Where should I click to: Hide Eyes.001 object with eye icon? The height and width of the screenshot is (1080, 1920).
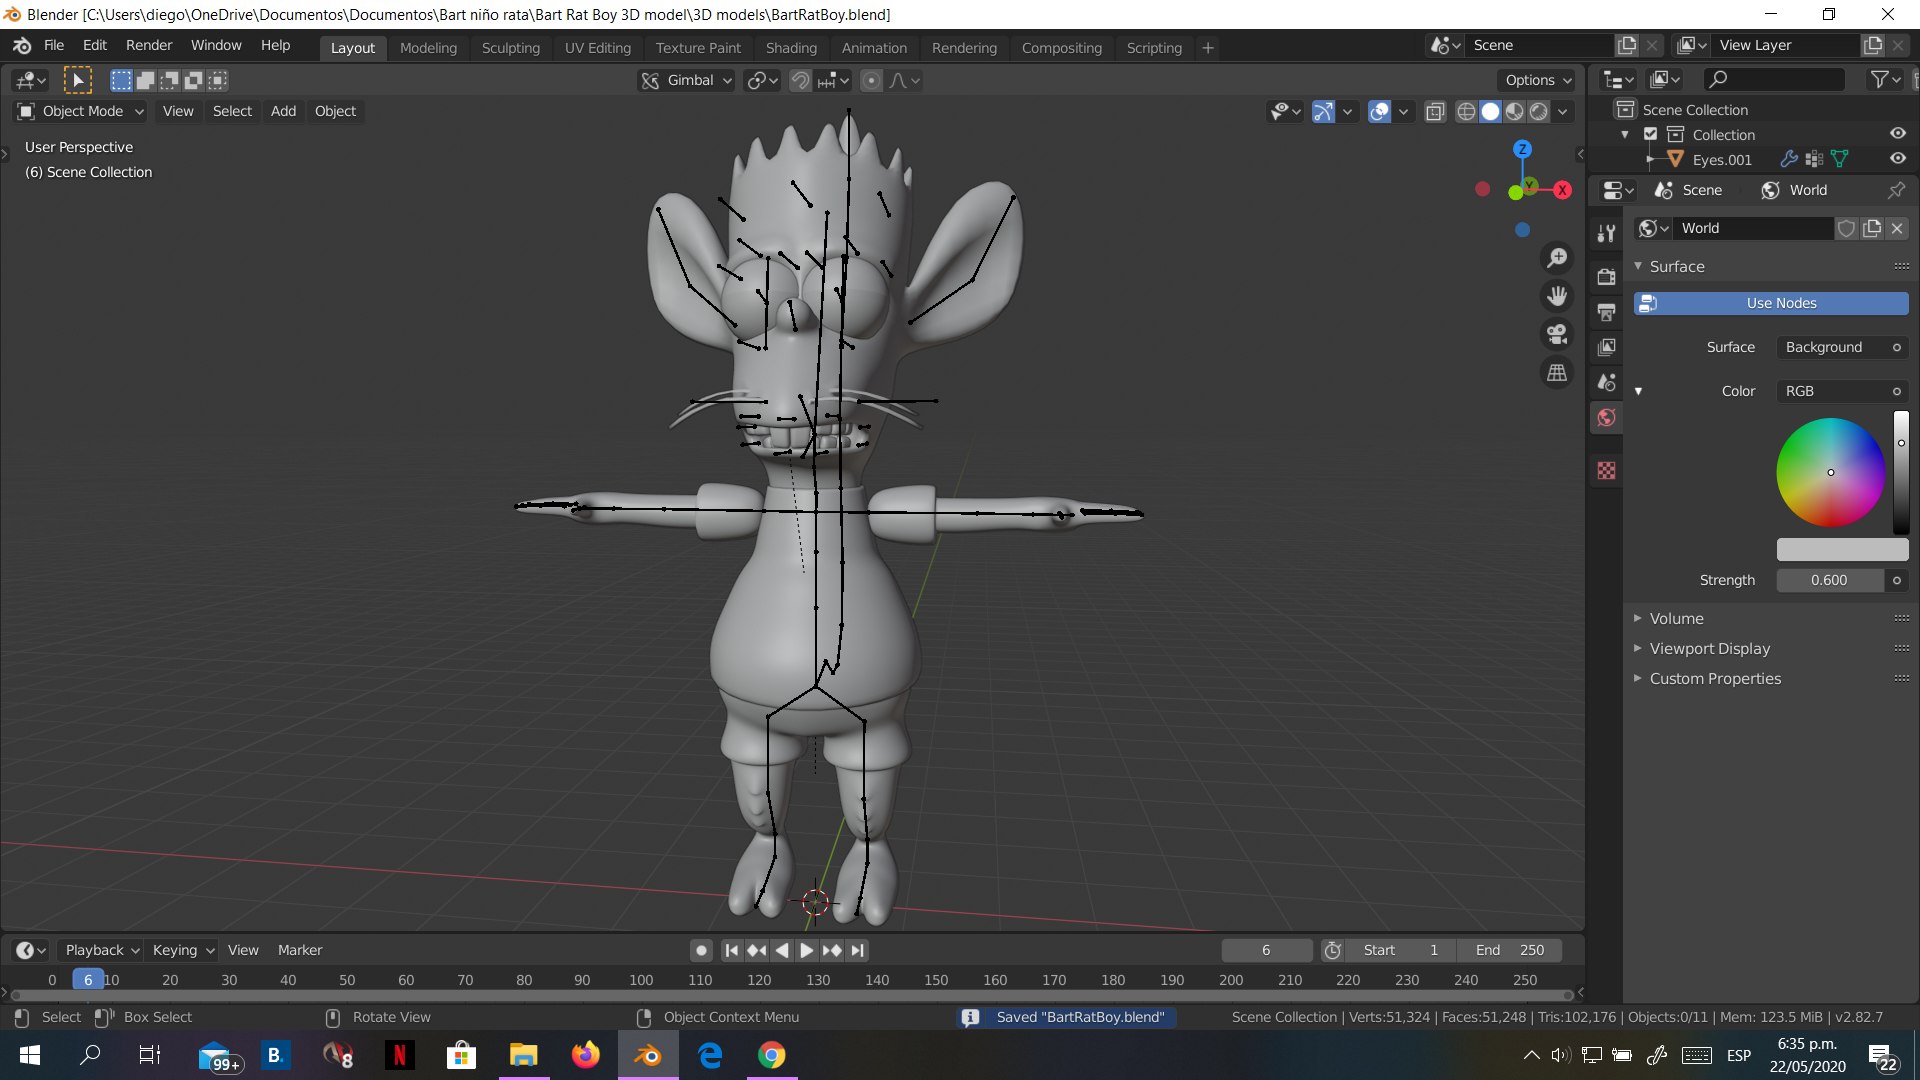[1897, 159]
